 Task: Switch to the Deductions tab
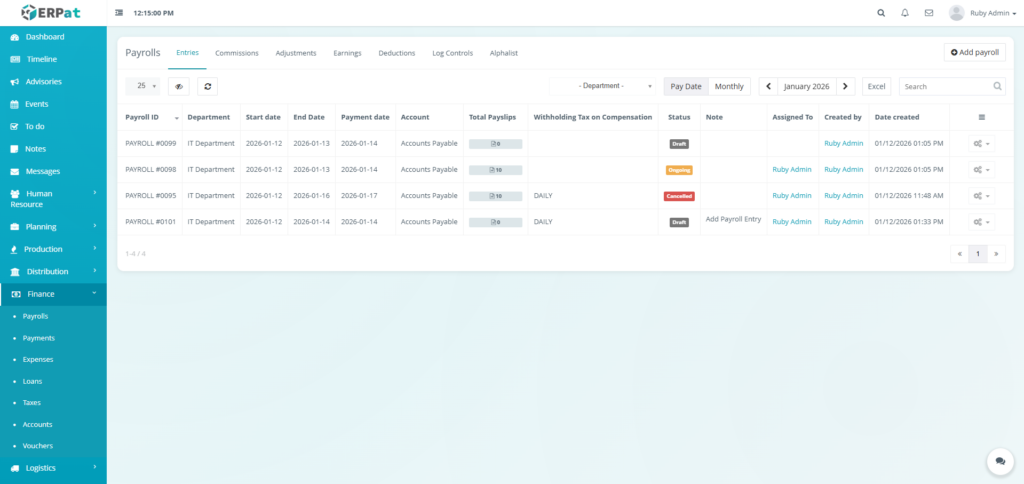coord(397,53)
